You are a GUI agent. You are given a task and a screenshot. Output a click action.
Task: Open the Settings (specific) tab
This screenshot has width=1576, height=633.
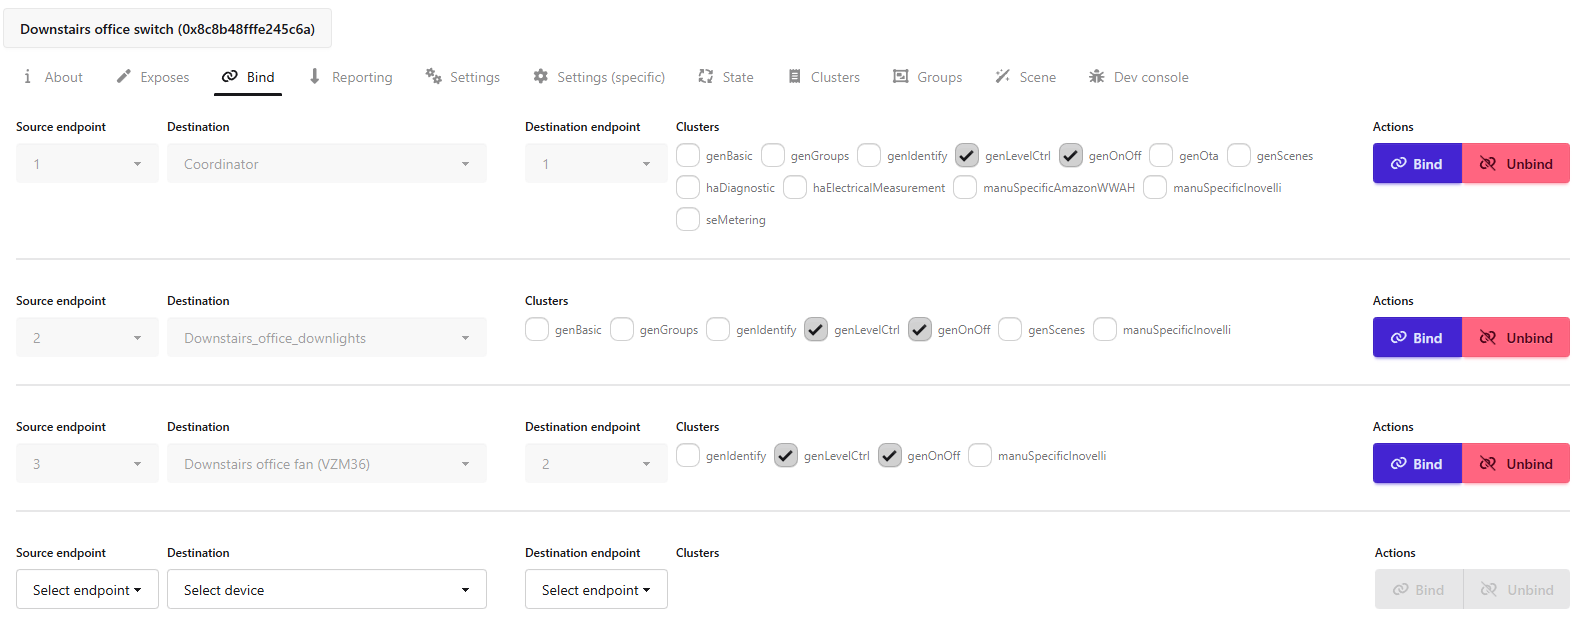pyautogui.click(x=599, y=77)
